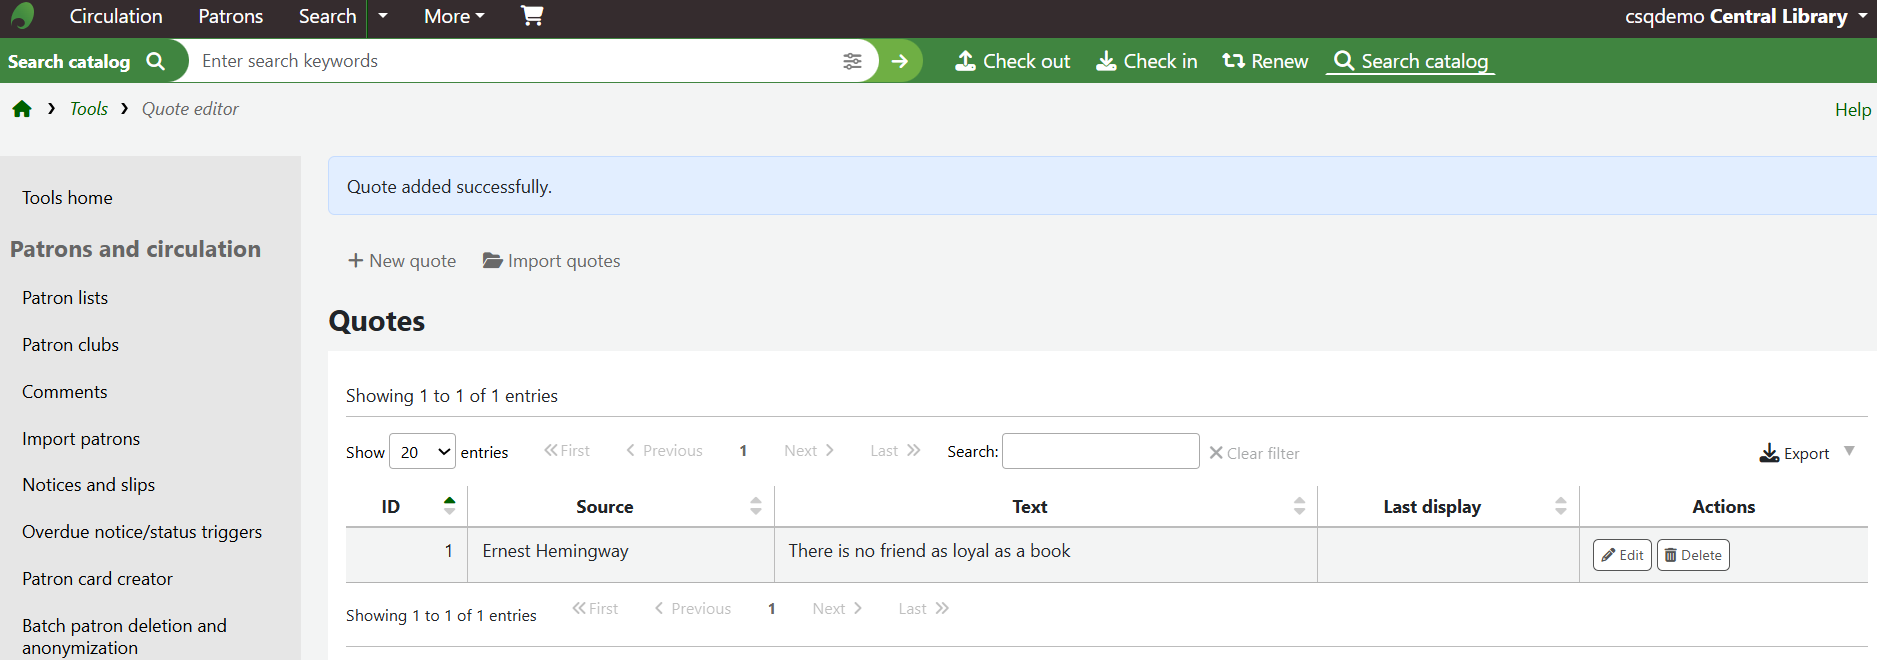Click the Check in toolbar link
Screen dimensions: 1877x660
point(1147,61)
